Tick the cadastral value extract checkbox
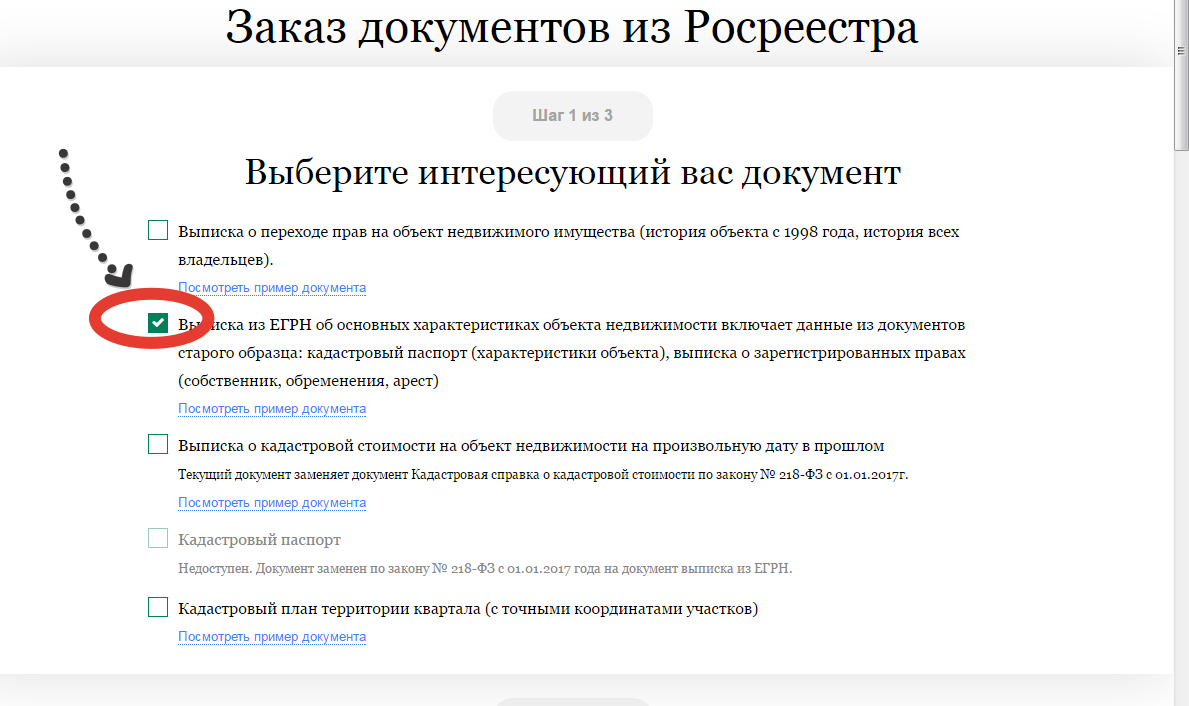Image resolution: width=1189 pixels, height=706 pixels. point(158,444)
